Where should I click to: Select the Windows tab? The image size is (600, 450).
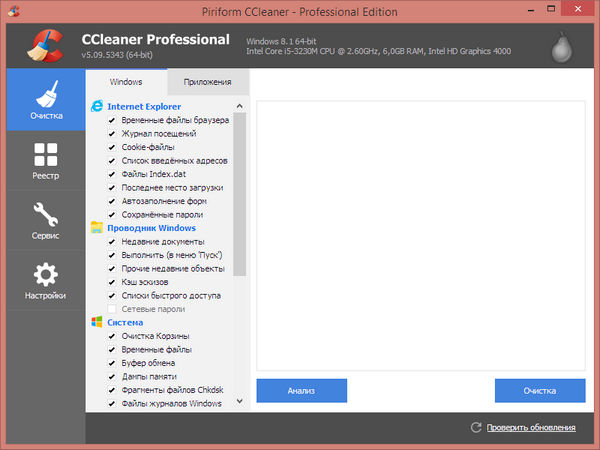click(x=126, y=81)
